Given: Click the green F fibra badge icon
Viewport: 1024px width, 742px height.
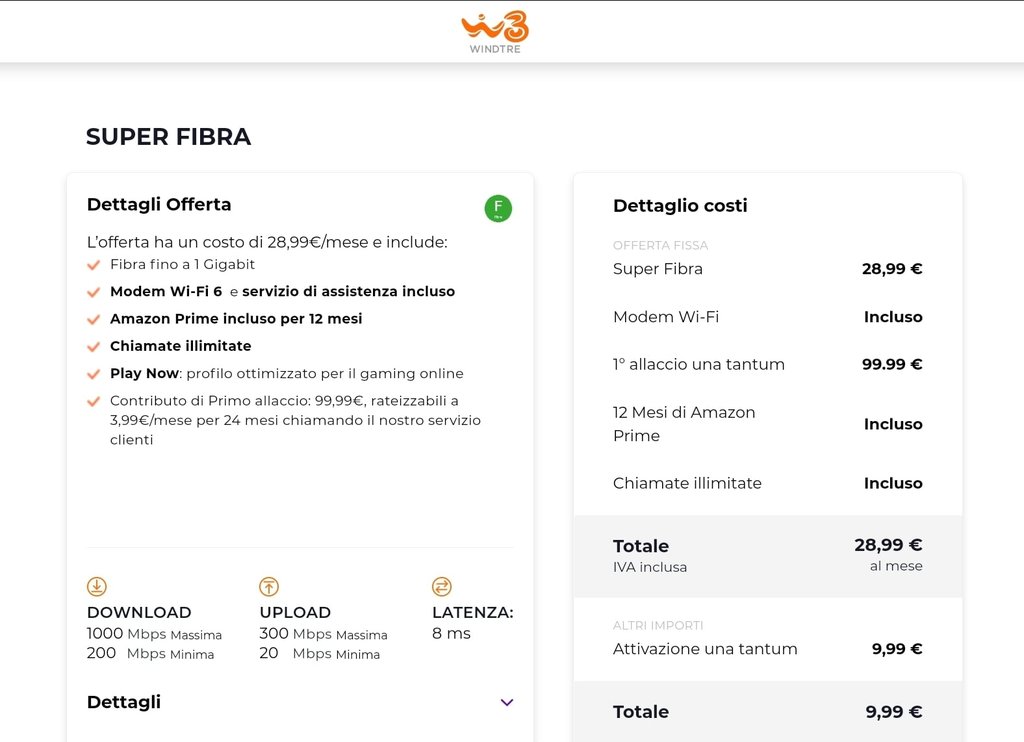Looking at the screenshot, I should pyautogui.click(x=498, y=208).
